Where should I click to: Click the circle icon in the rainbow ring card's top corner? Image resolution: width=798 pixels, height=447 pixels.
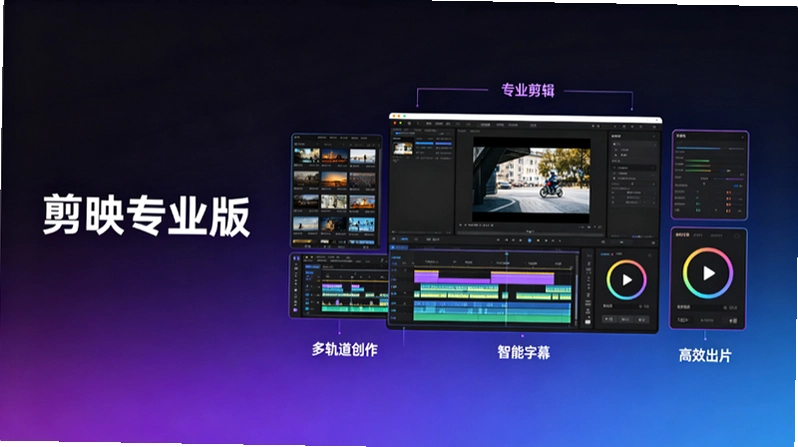(737, 236)
